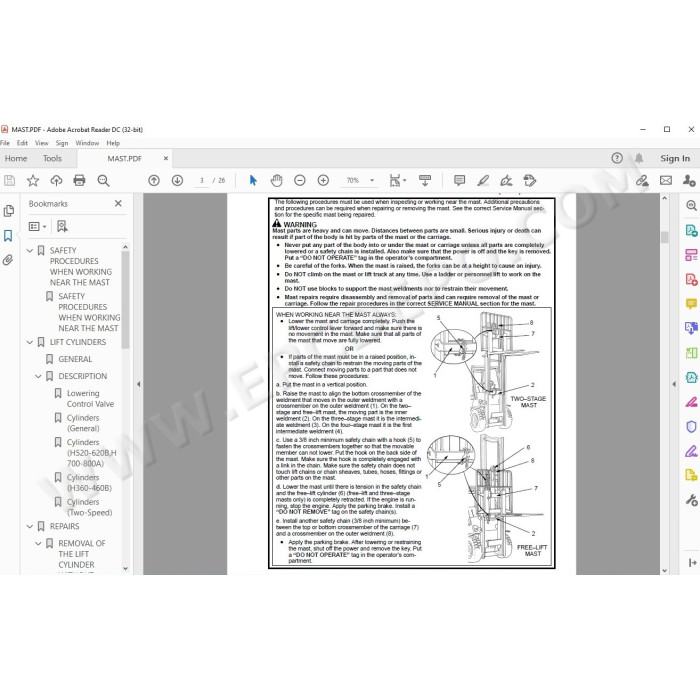This screenshot has width=700, height=700.
Task: Click the Save file icon
Action: click(9, 180)
